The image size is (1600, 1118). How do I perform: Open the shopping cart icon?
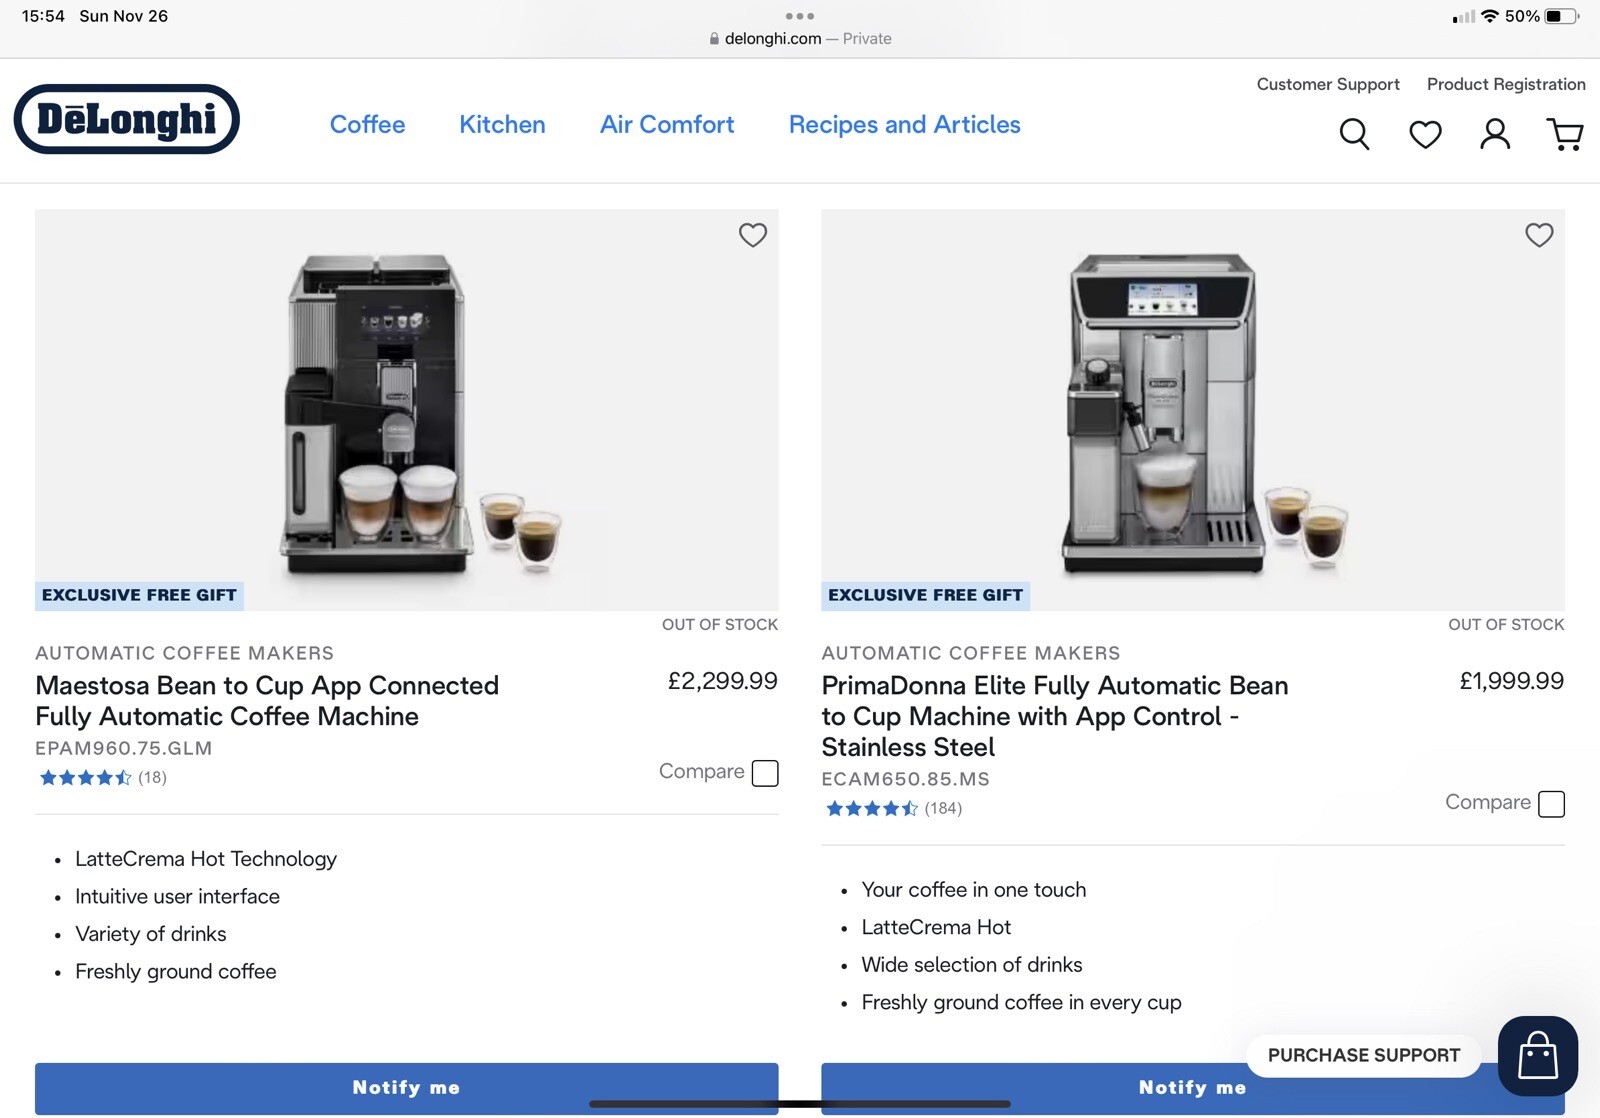point(1565,134)
